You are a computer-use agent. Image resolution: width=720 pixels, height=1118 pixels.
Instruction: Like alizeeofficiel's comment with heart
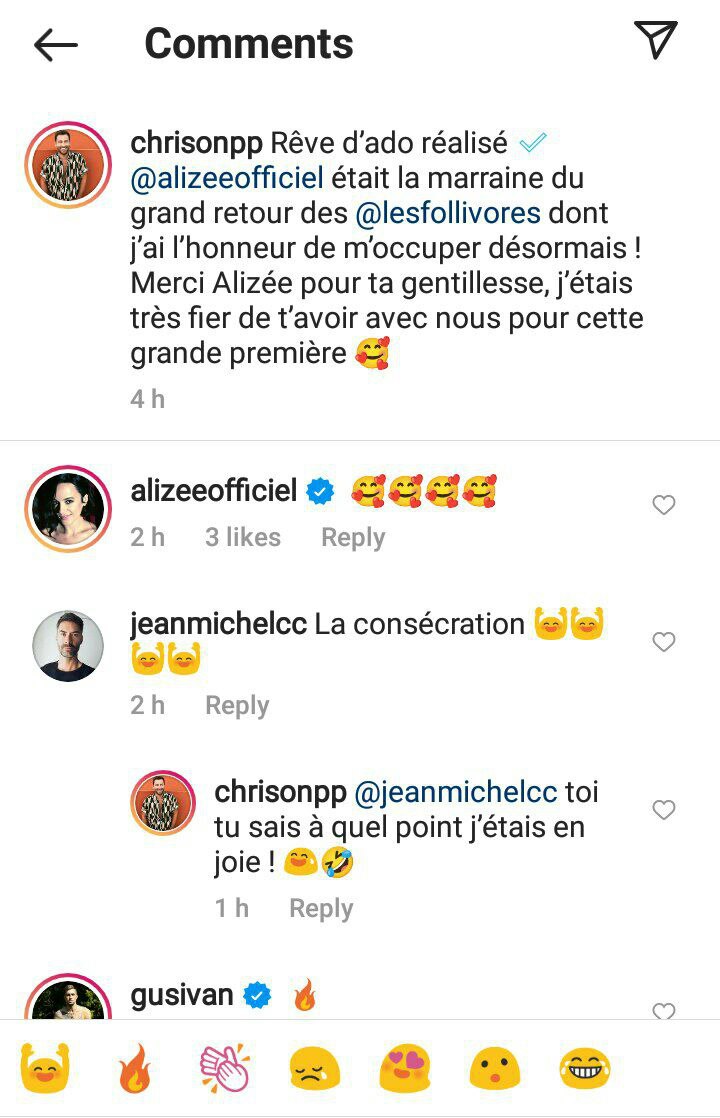coord(664,505)
